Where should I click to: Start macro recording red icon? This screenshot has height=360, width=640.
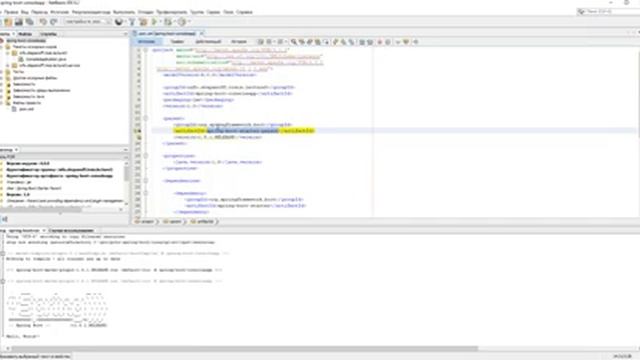point(380,42)
